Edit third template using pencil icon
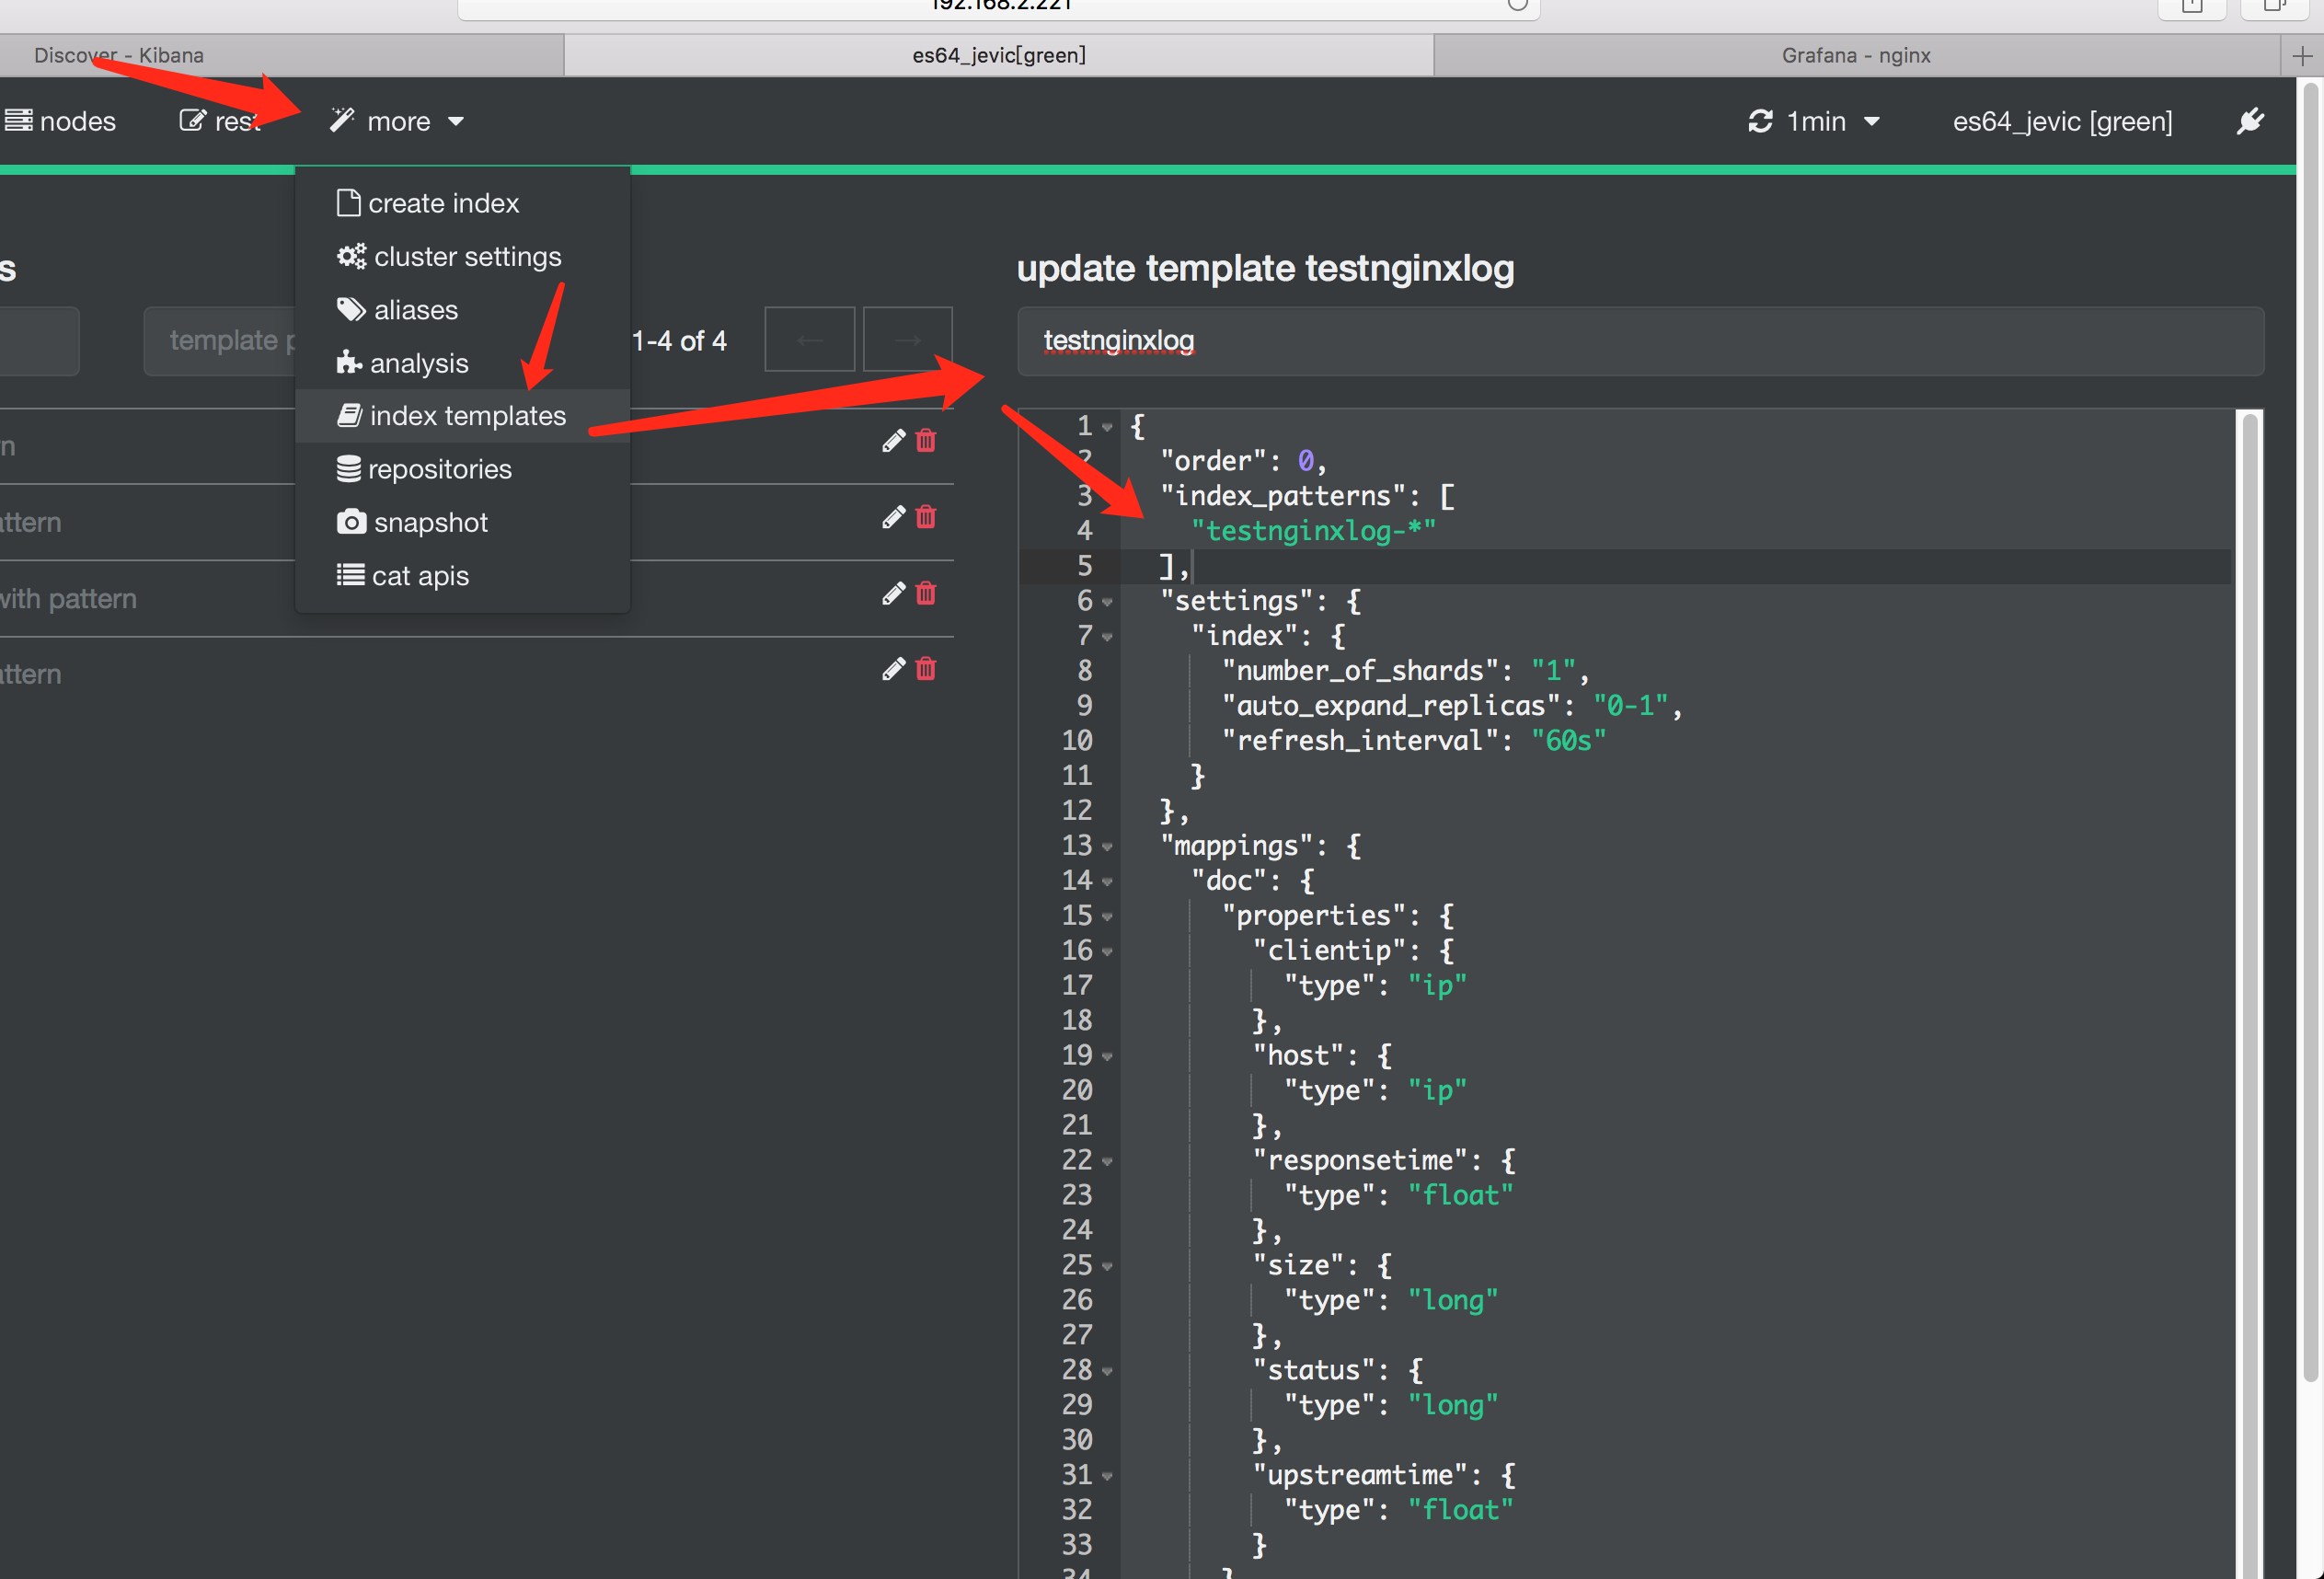Viewport: 2324px width, 1579px height. pyautogui.click(x=893, y=594)
